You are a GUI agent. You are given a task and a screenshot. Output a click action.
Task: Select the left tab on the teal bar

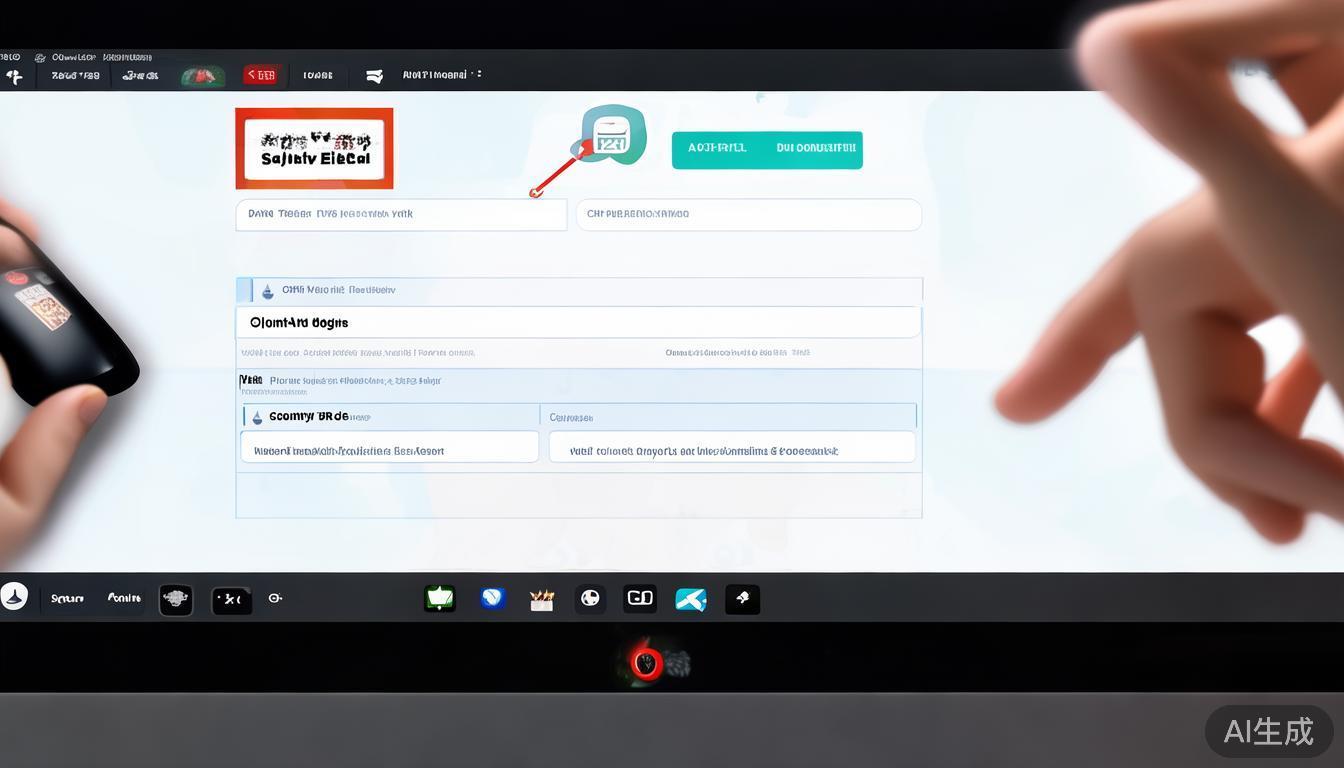tap(716, 149)
